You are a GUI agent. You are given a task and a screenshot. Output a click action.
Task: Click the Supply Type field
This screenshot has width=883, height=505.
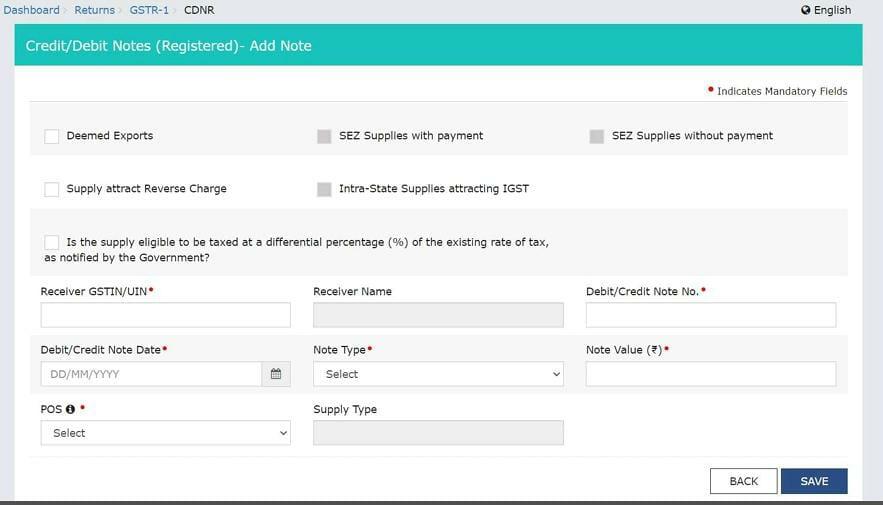[438, 433]
